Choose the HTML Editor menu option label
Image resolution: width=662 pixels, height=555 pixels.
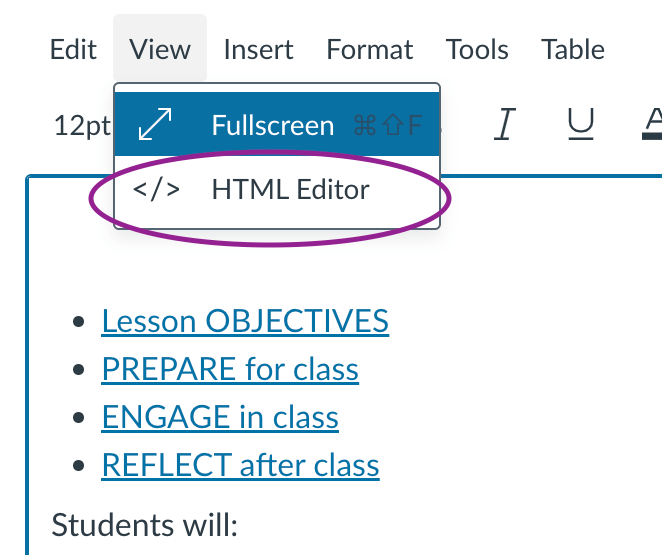(x=290, y=190)
